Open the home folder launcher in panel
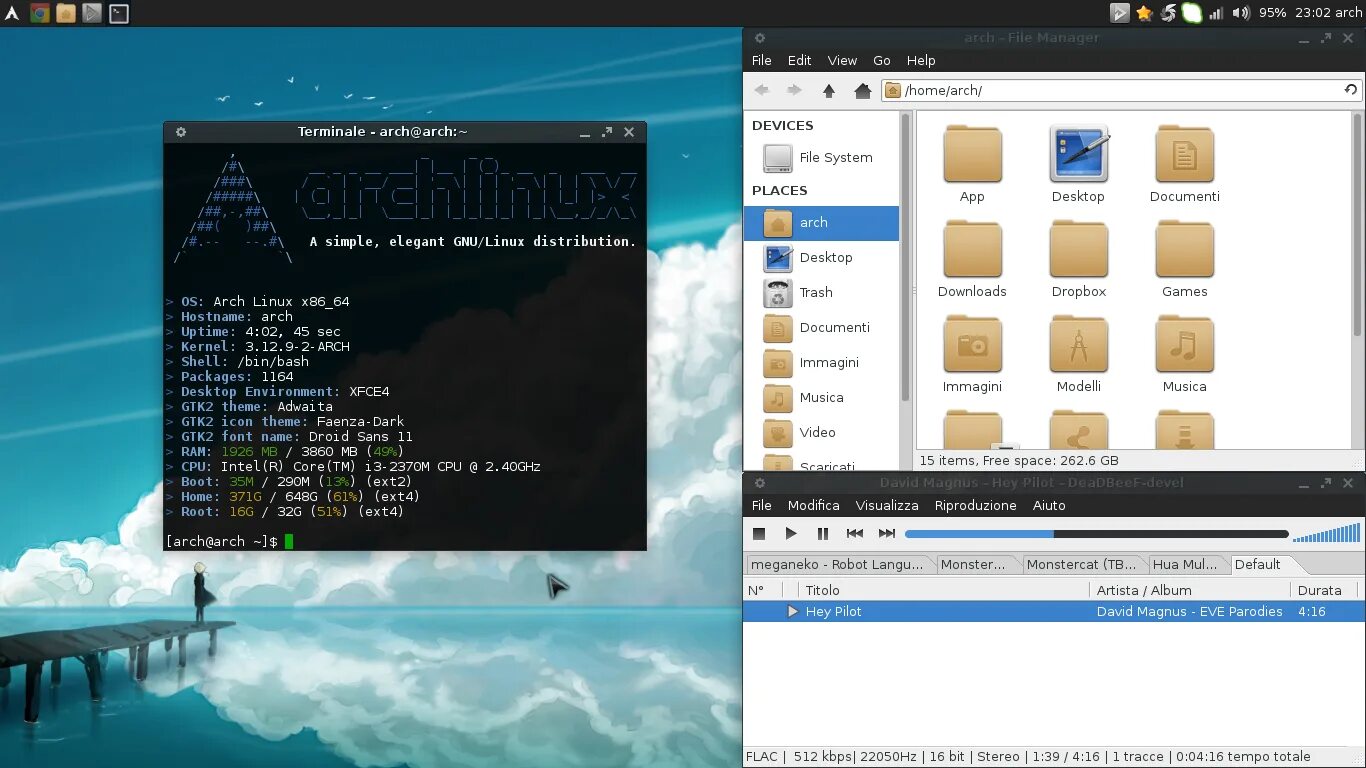1366x768 pixels. (x=66, y=13)
